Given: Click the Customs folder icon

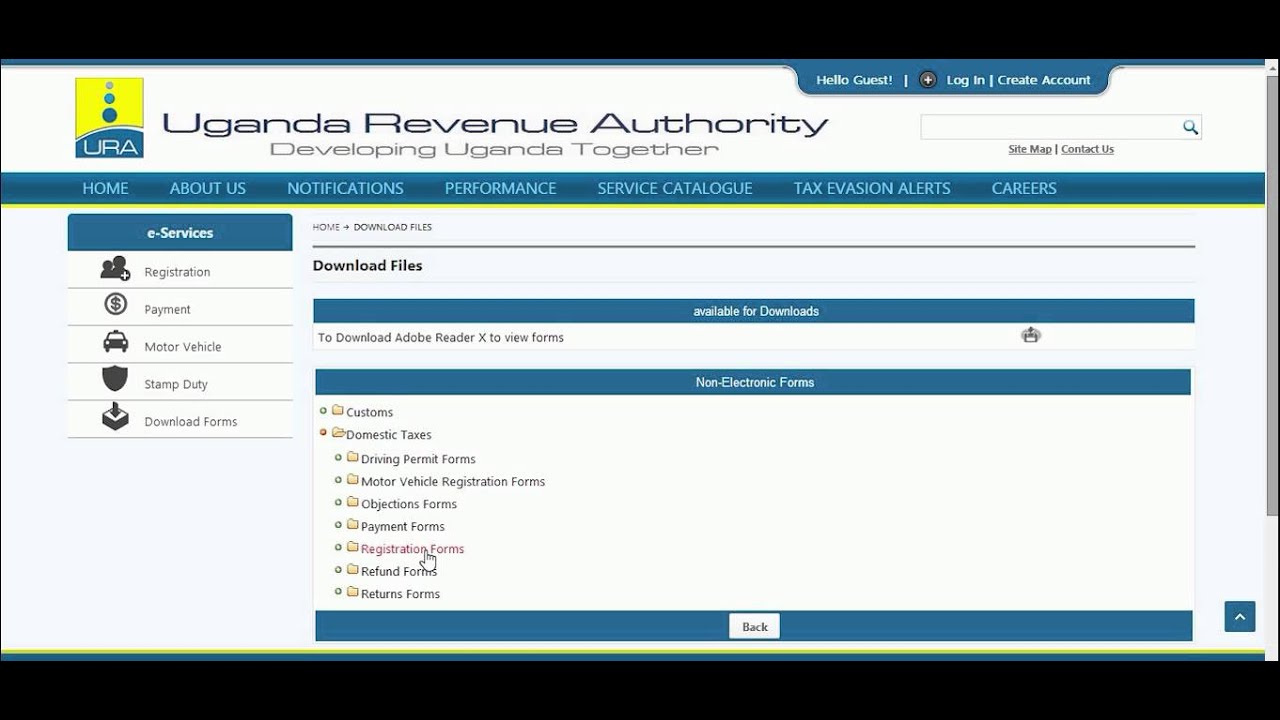Looking at the screenshot, I should 338,410.
